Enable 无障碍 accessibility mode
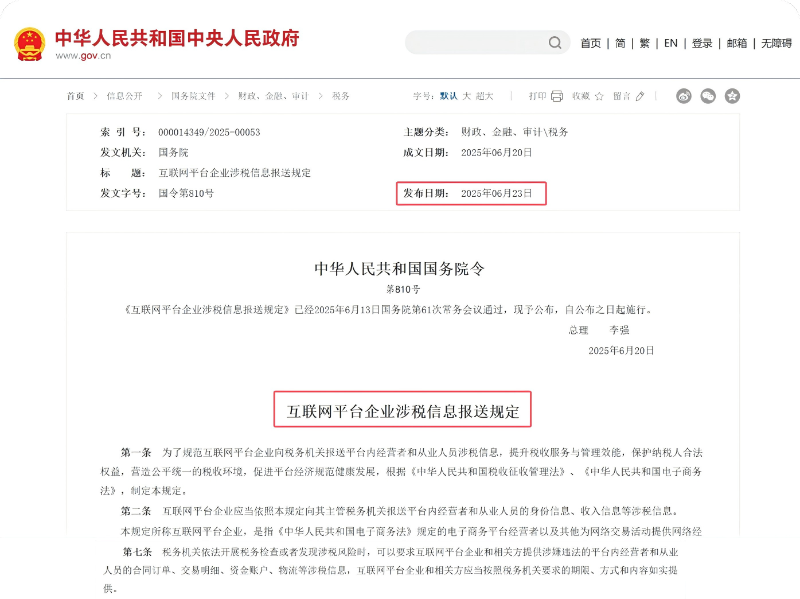This screenshot has height=599, width=800. (x=776, y=43)
